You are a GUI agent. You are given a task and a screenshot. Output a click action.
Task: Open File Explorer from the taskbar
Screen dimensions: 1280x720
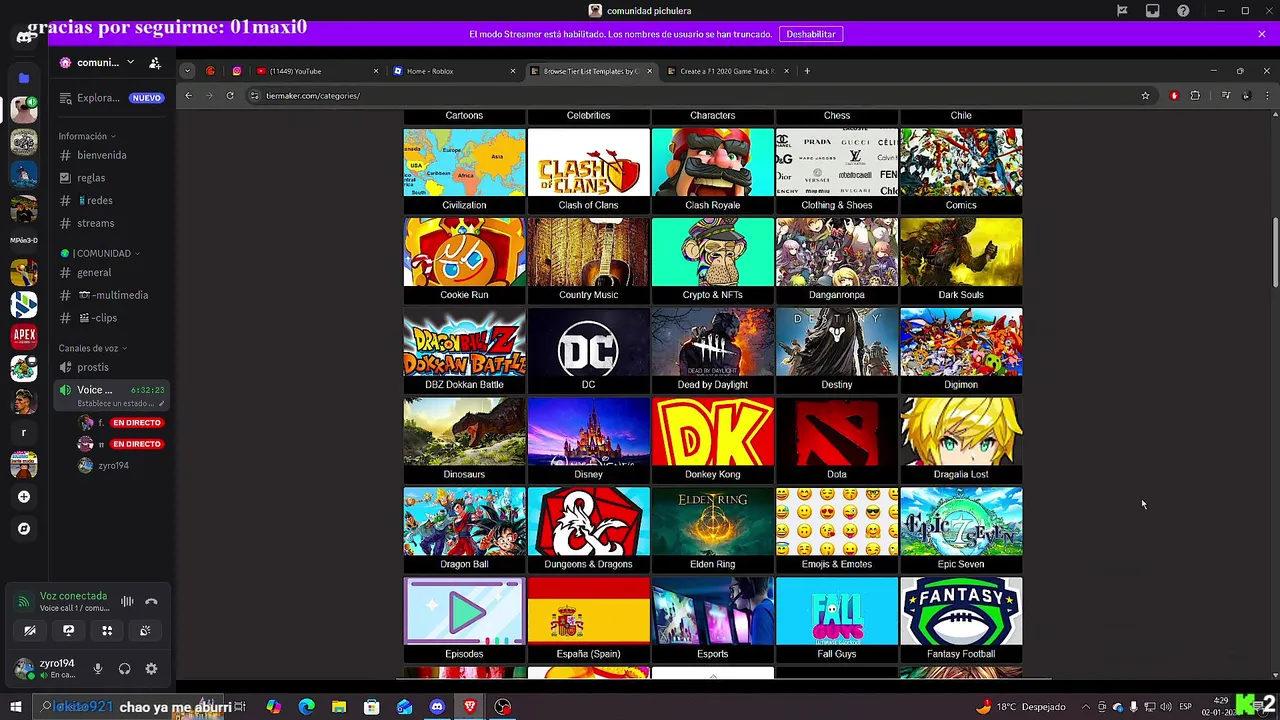pos(339,707)
